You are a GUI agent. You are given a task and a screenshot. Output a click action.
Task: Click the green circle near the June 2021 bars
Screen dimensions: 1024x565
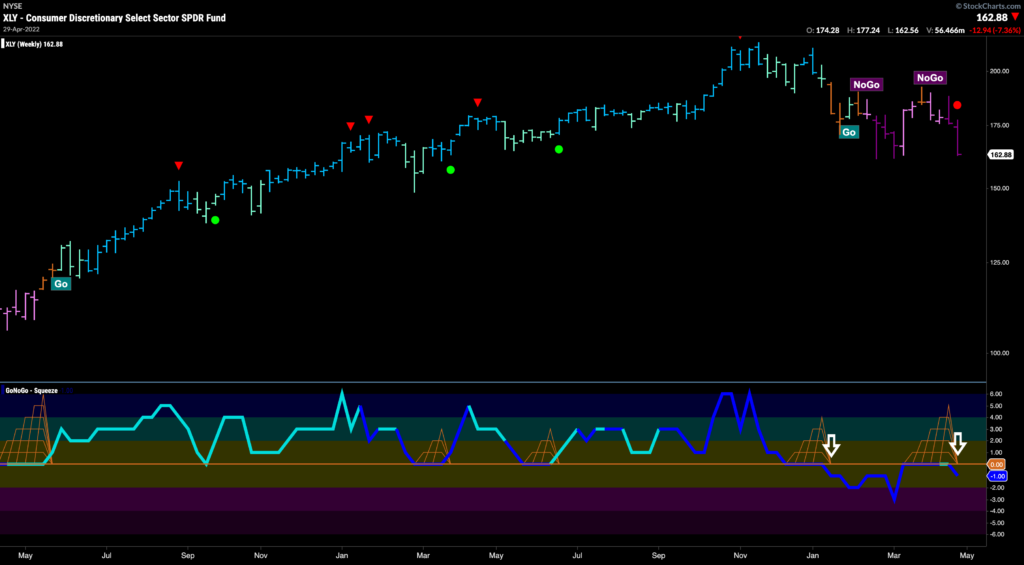tap(558, 150)
